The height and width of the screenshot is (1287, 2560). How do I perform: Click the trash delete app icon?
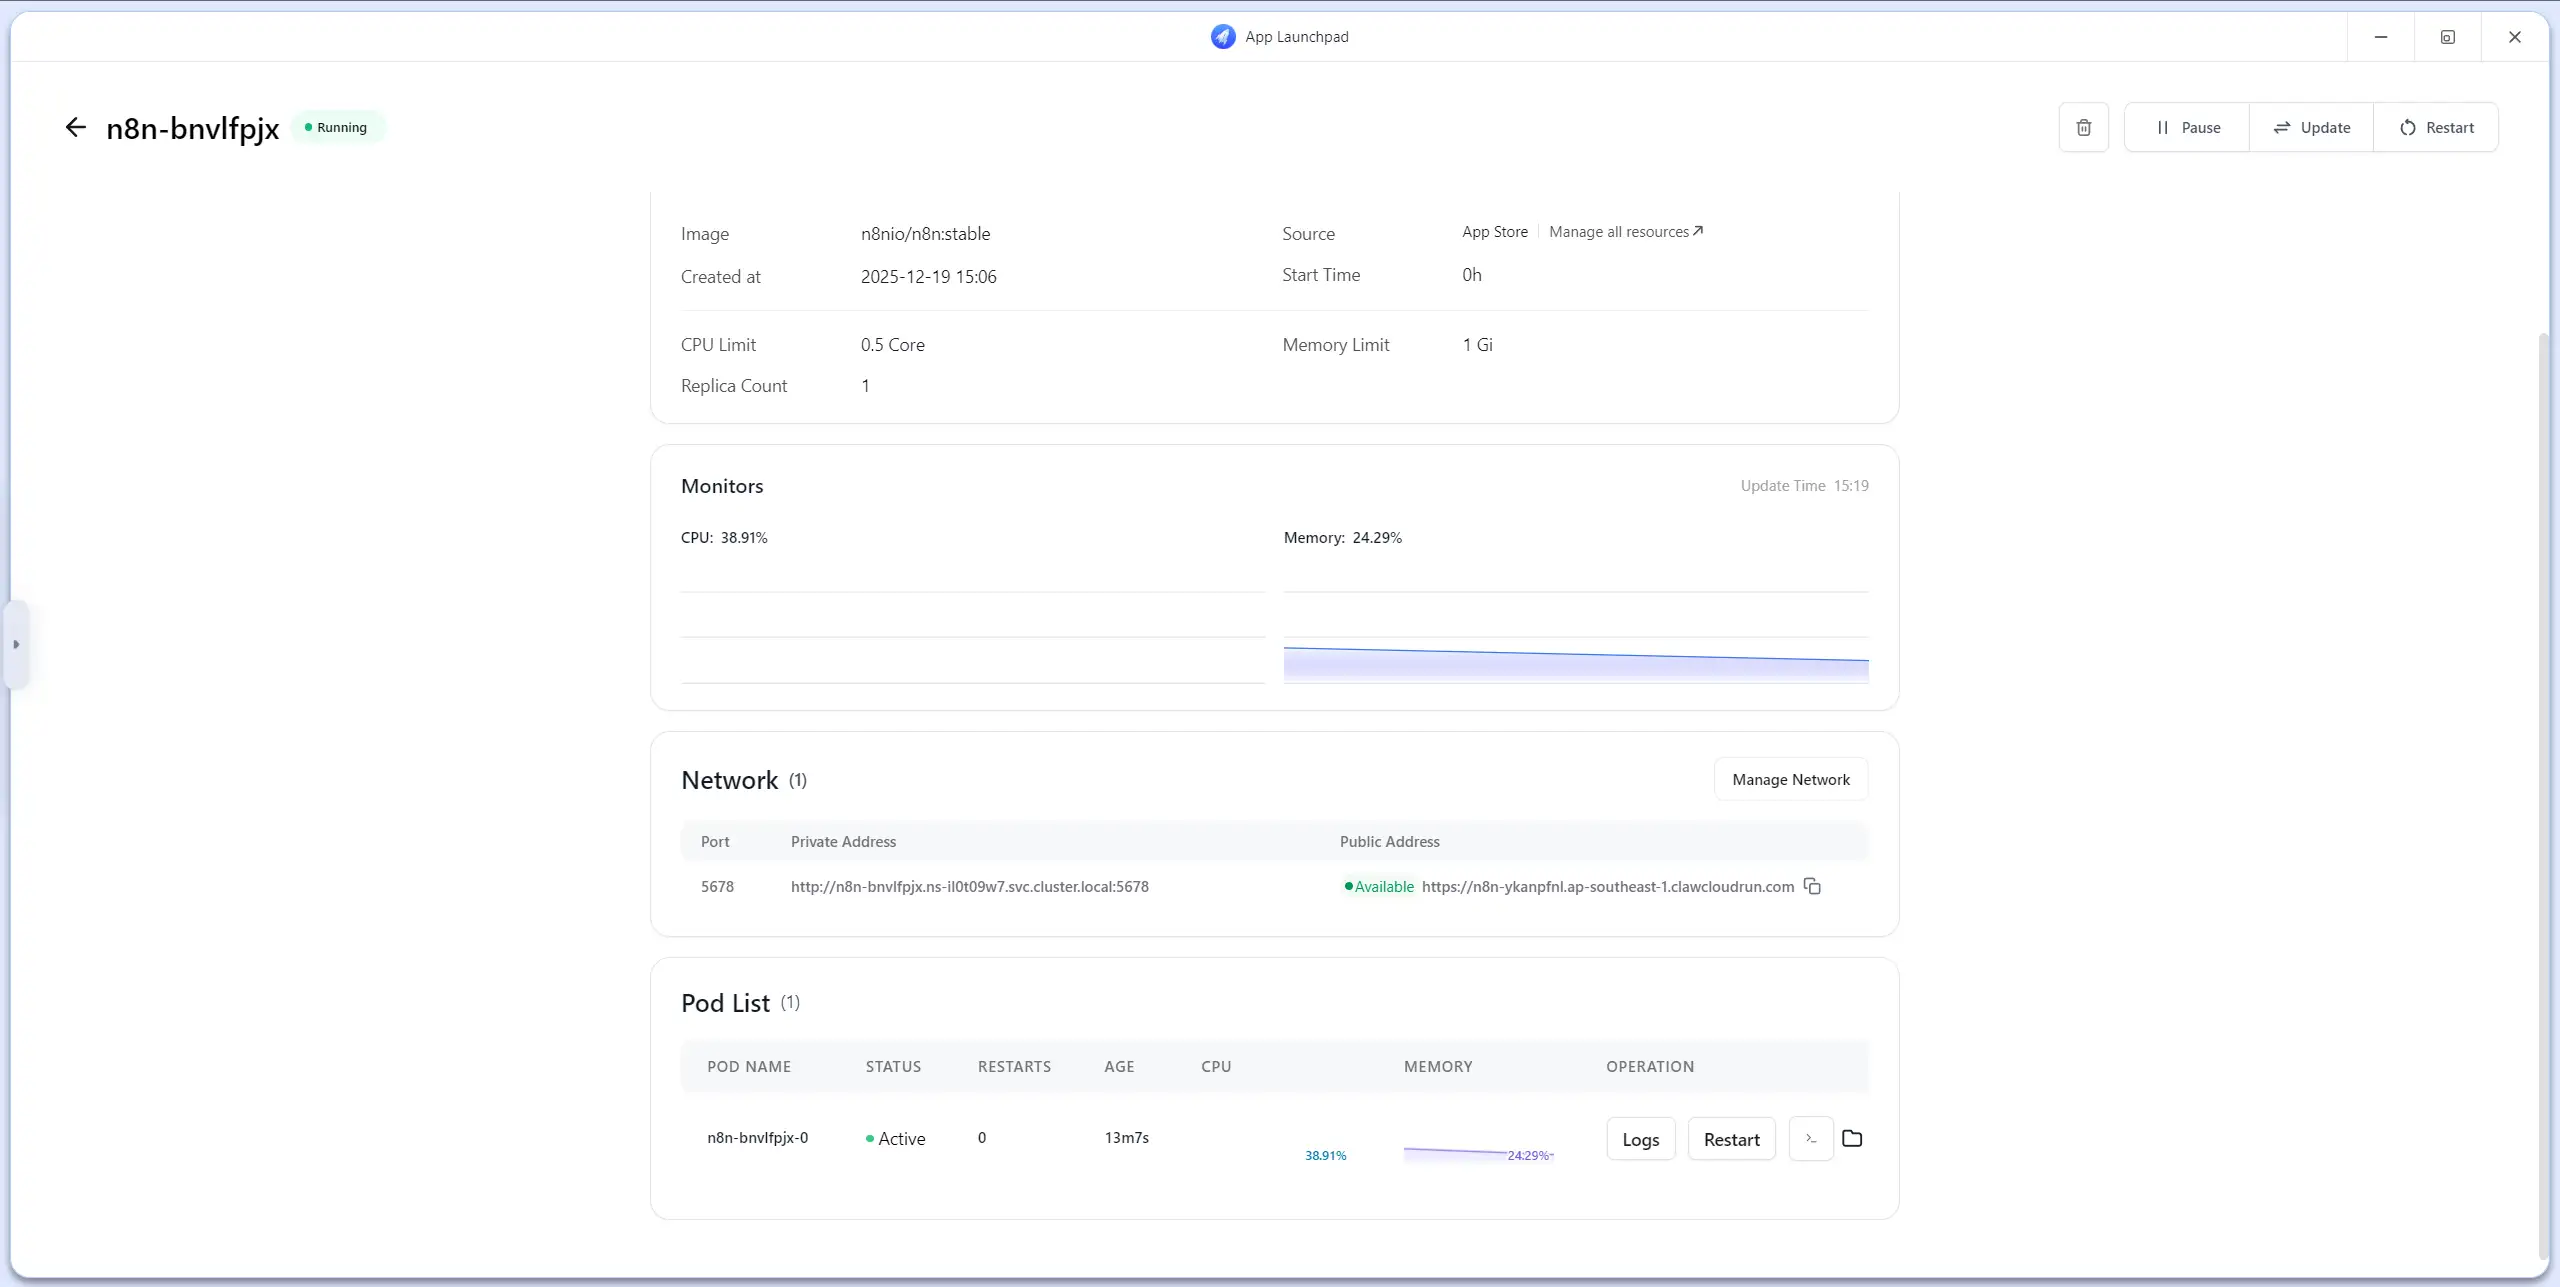[x=2083, y=127]
